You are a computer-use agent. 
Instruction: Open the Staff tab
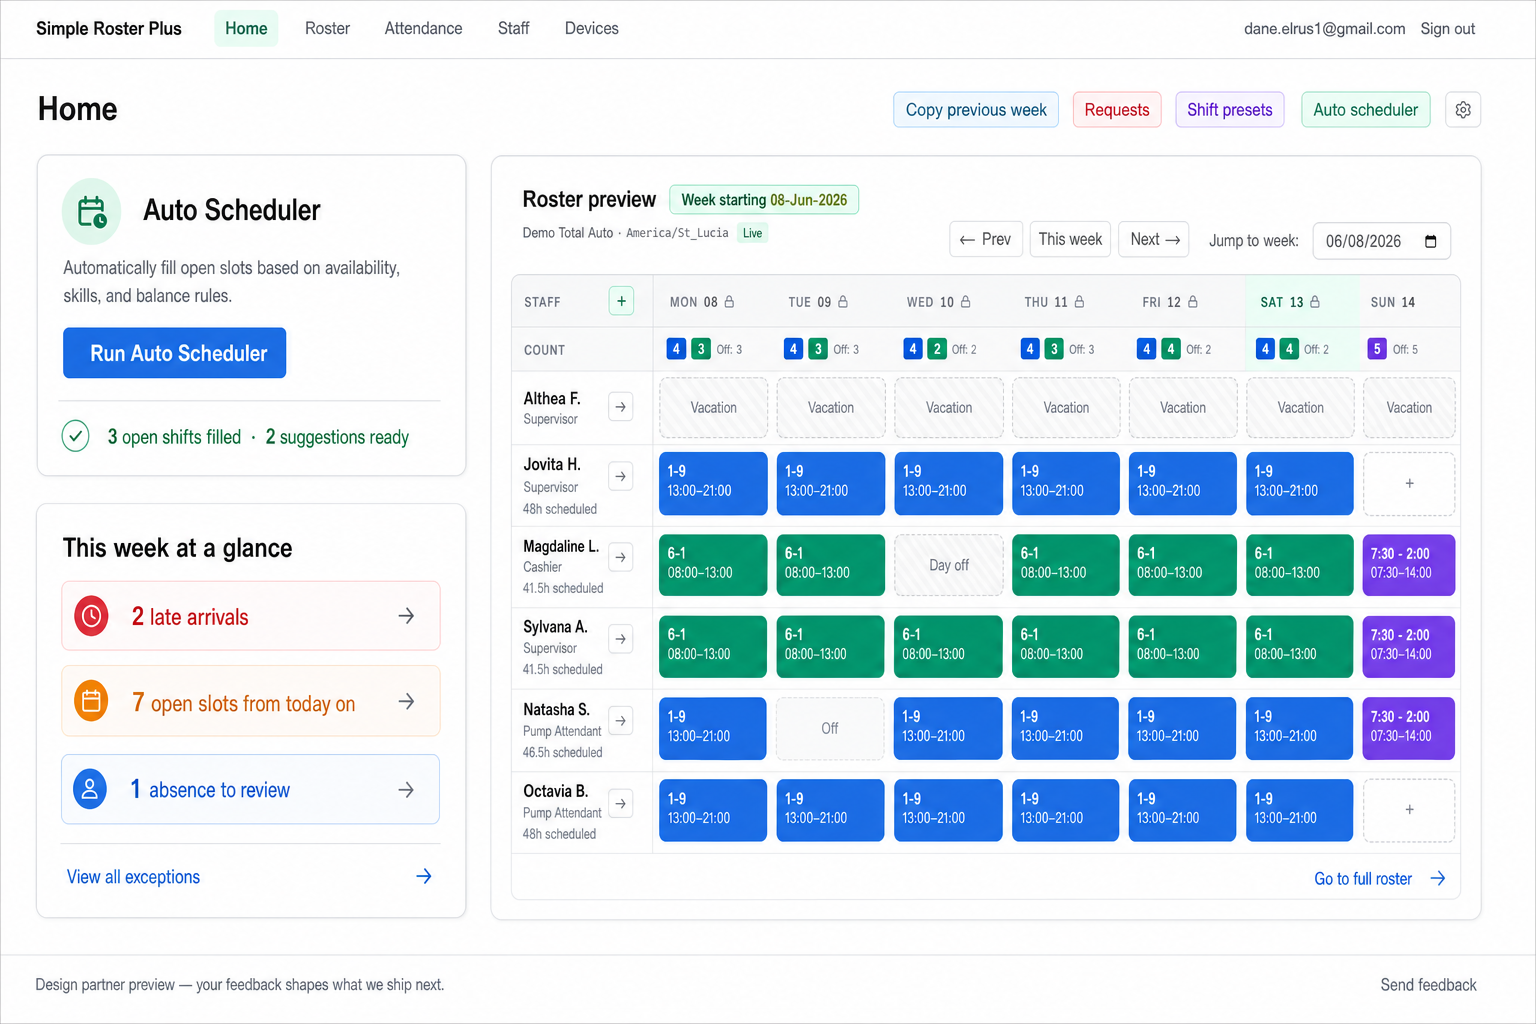pyautogui.click(x=513, y=29)
